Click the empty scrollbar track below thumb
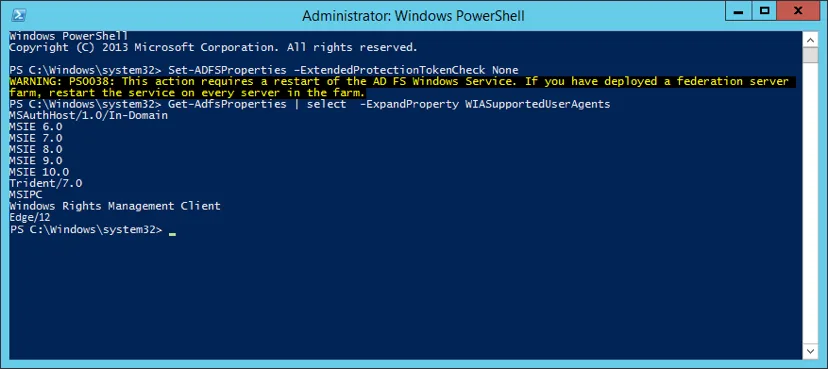The image size is (828, 369). coord(810,203)
